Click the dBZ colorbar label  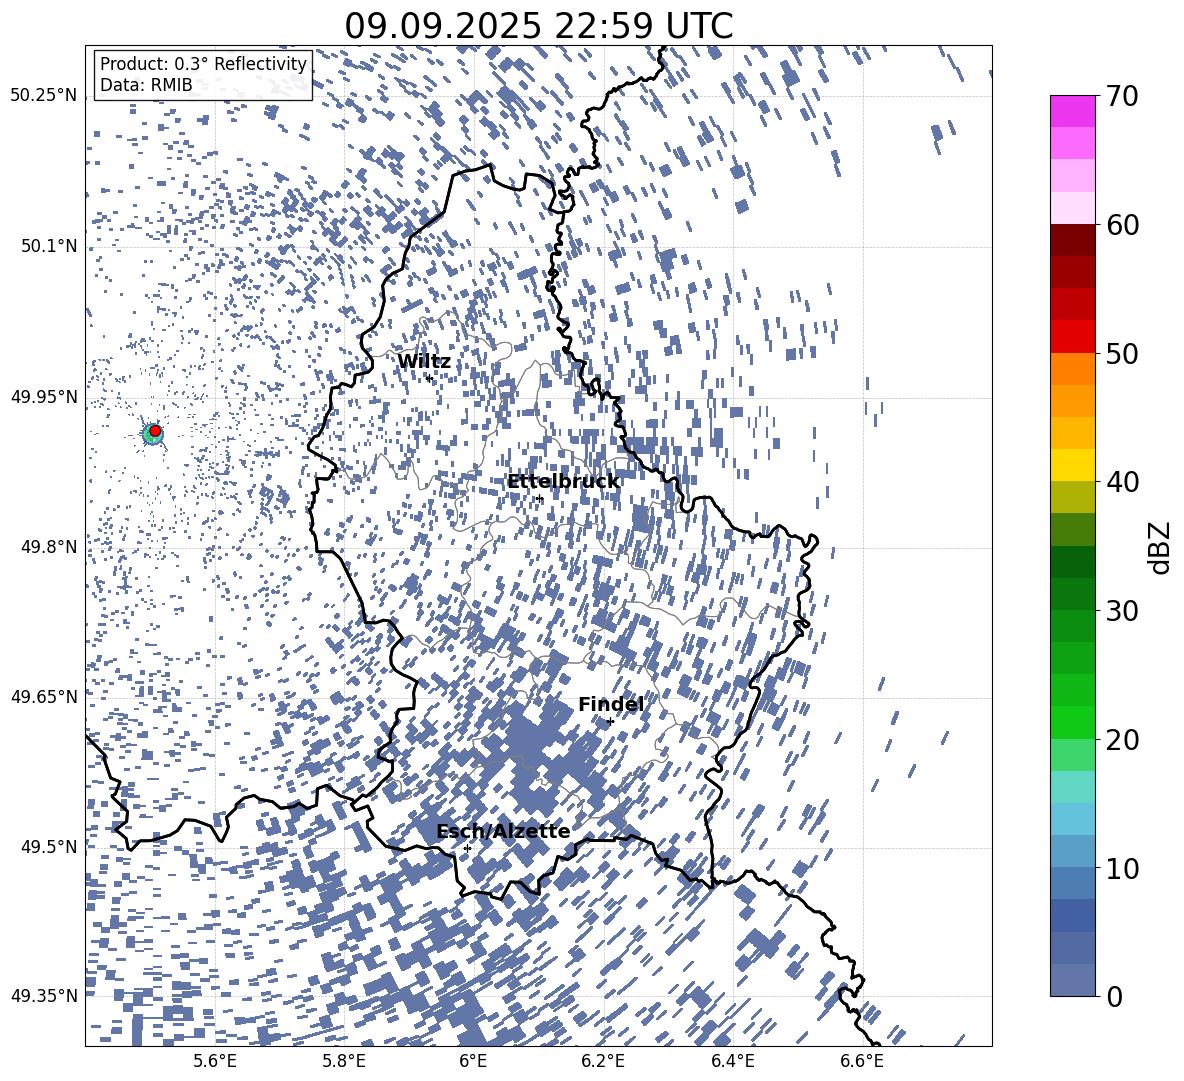pyautogui.click(x=1160, y=547)
